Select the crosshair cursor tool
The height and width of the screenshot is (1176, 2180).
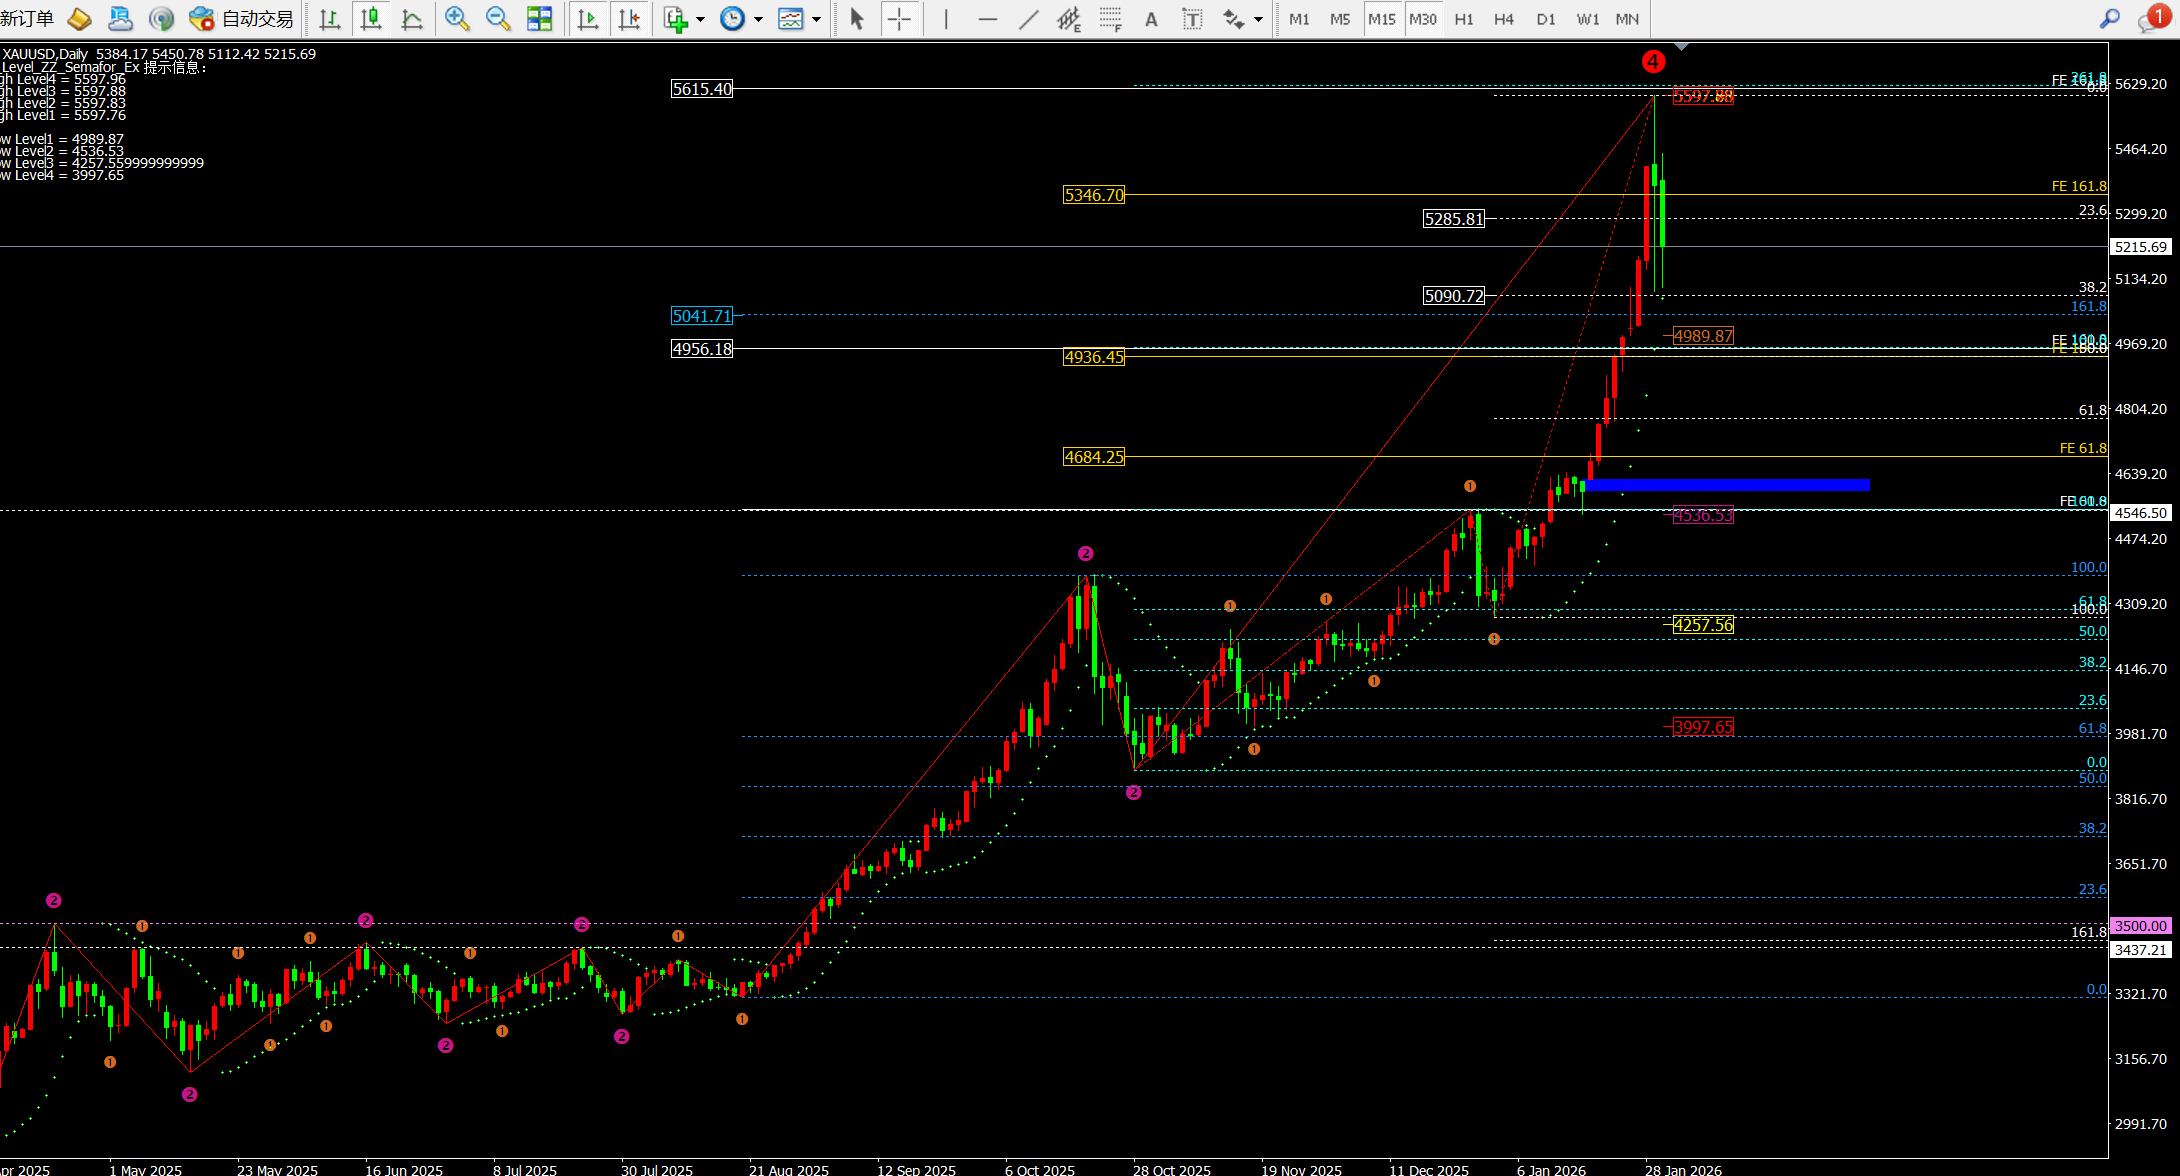pyautogui.click(x=899, y=19)
